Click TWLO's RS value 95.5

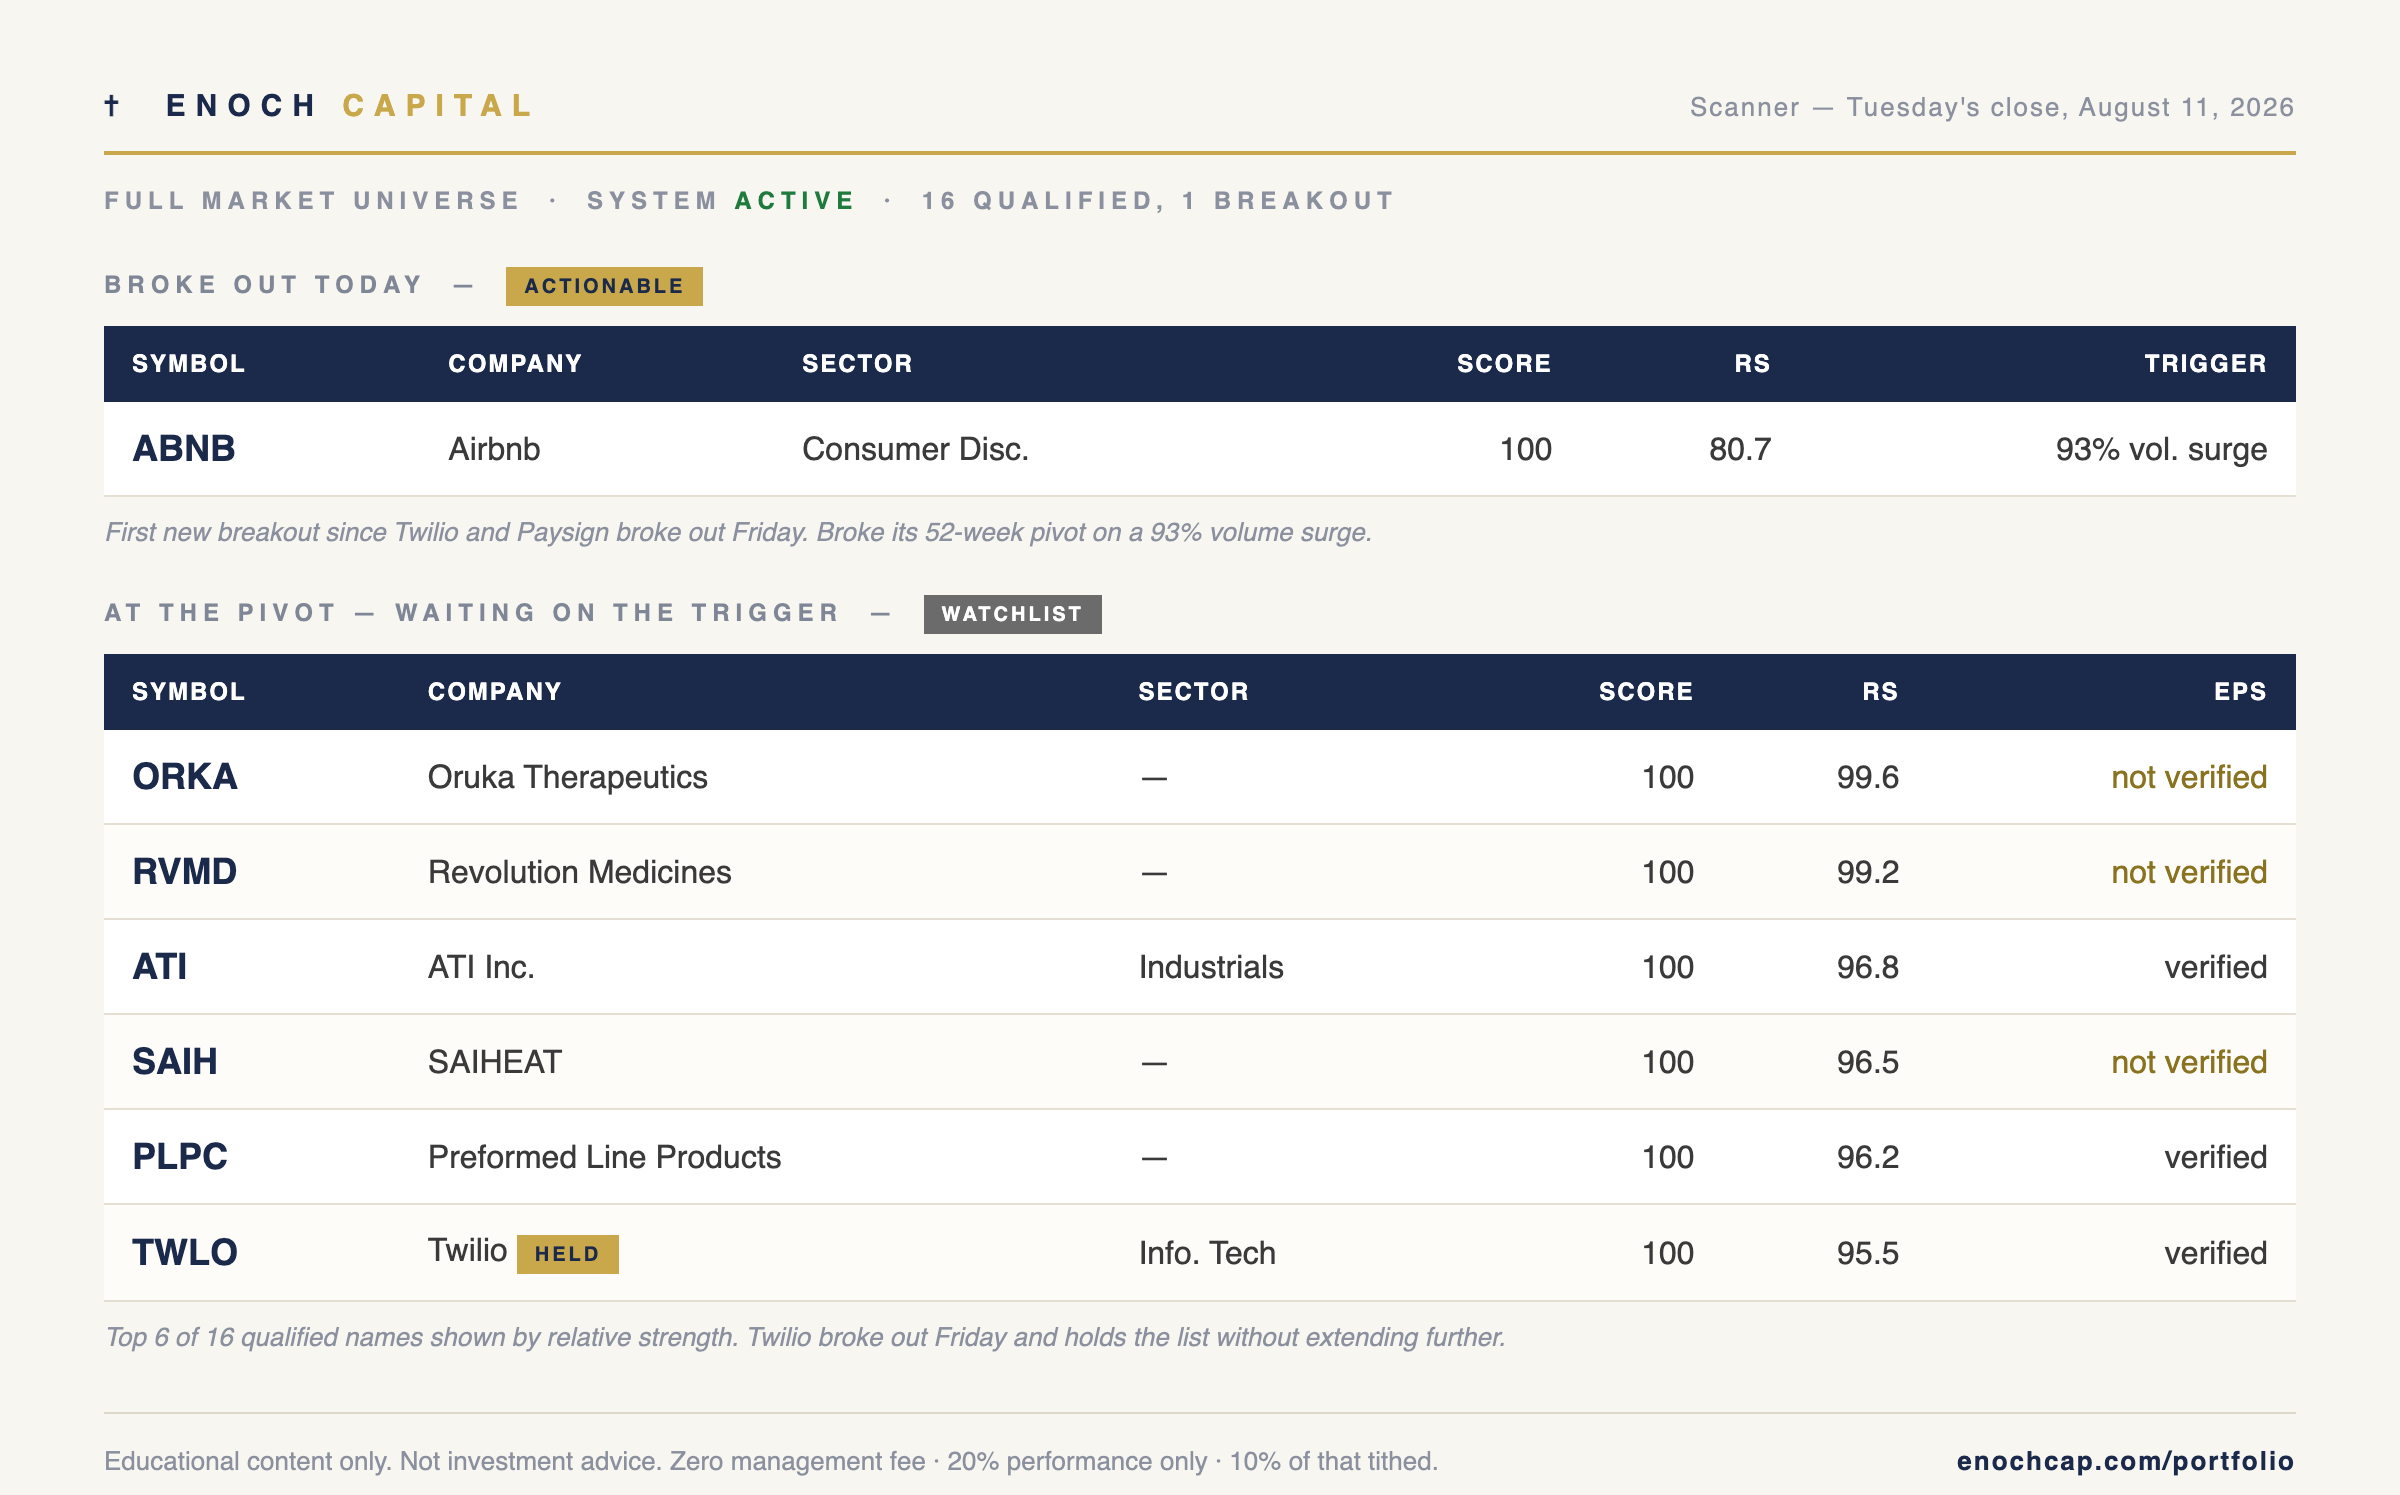point(1868,1253)
